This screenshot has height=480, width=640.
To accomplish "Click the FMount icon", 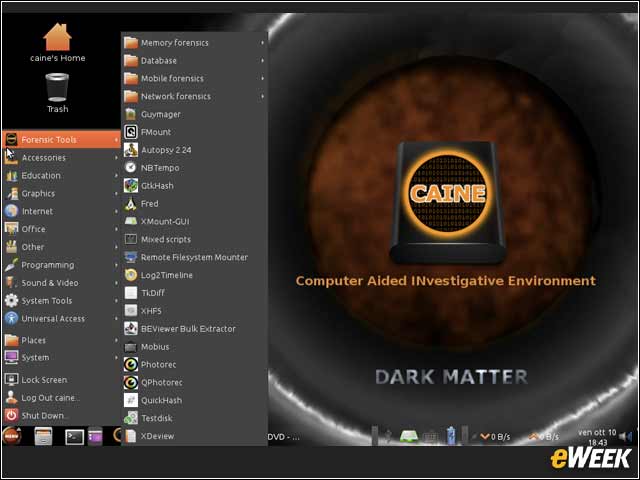I will 131,132.
